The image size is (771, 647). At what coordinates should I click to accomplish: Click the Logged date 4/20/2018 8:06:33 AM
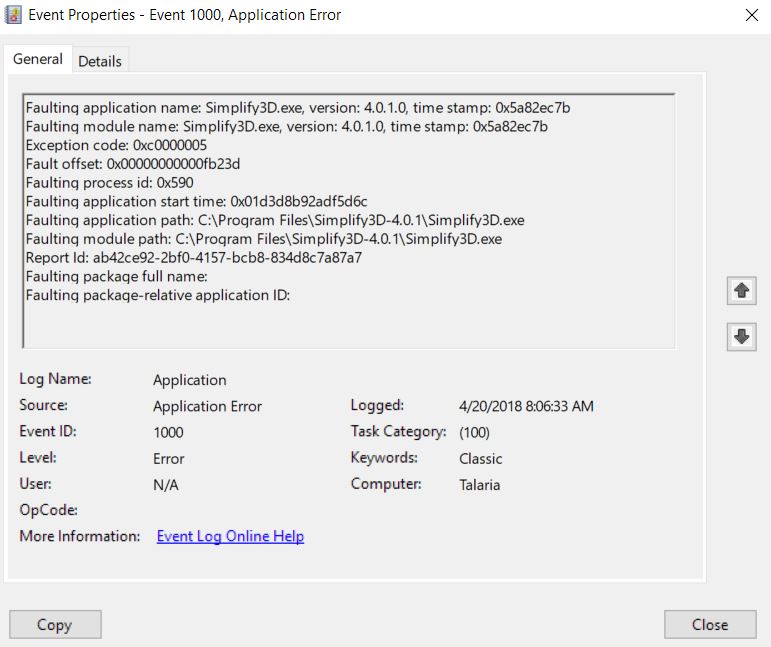526,406
